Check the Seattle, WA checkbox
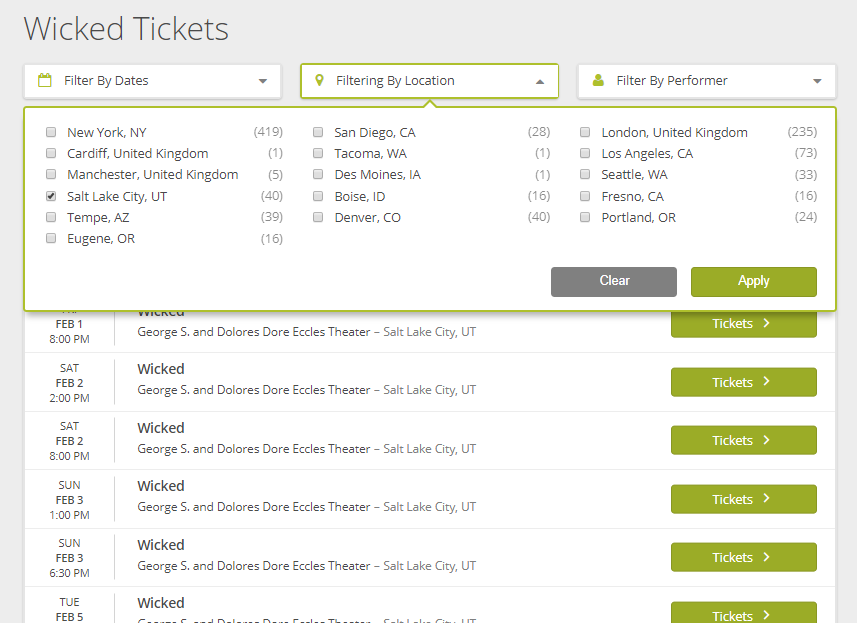Image resolution: width=857 pixels, height=623 pixels. [585, 174]
